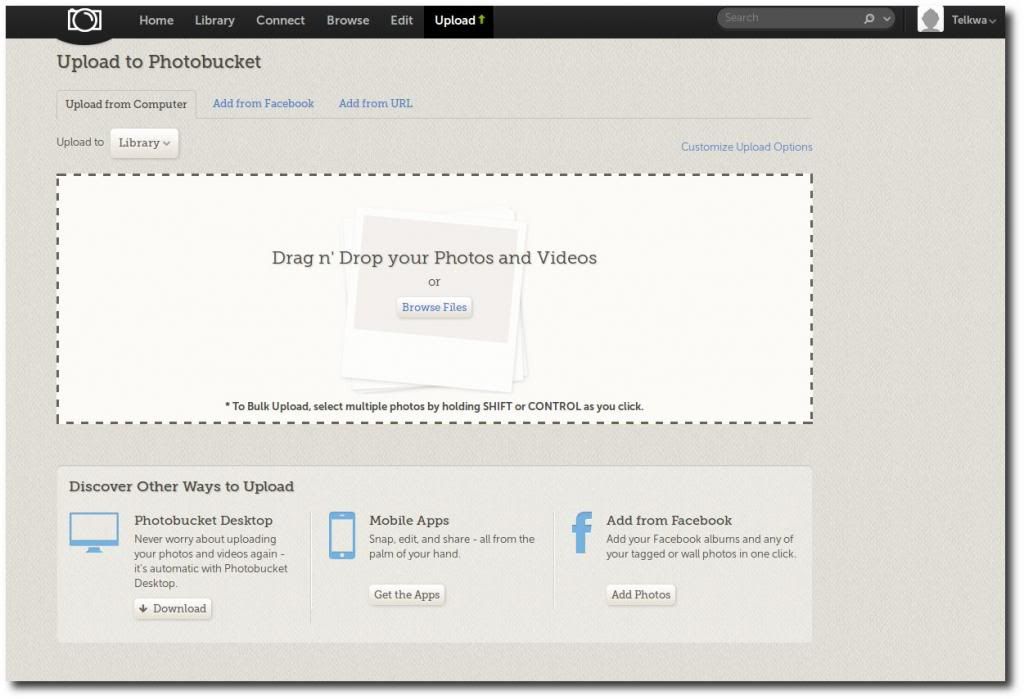1024x699 pixels.
Task: Click the Upload to Photobucket page title
Action: [x=159, y=62]
